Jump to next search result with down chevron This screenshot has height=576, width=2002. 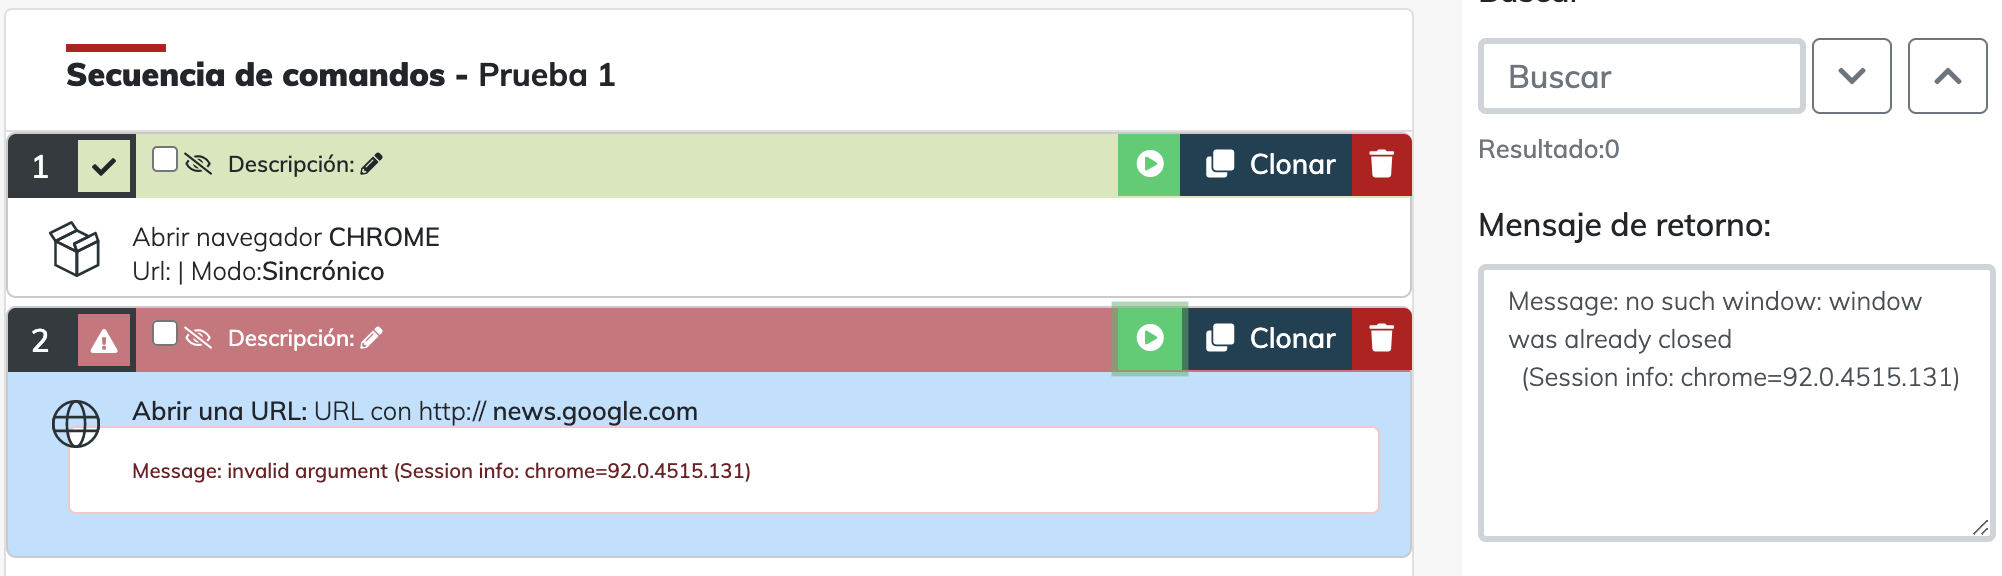click(1851, 76)
